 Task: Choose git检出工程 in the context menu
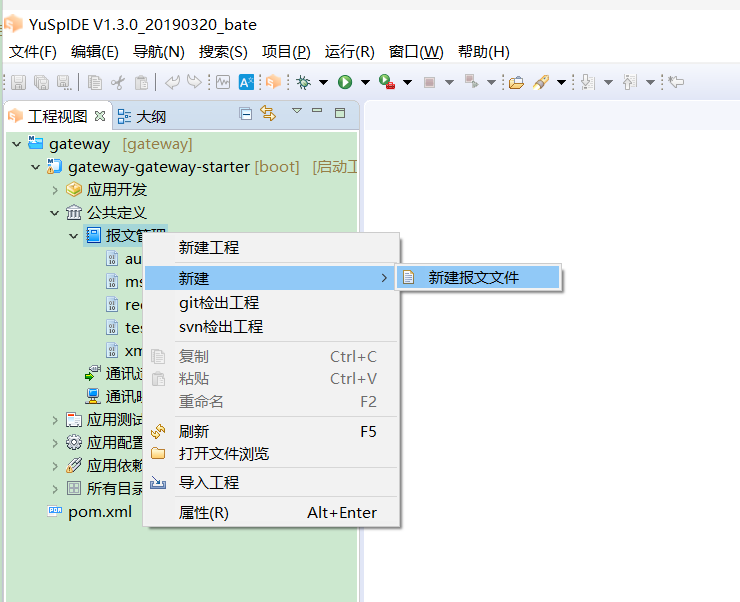(219, 303)
